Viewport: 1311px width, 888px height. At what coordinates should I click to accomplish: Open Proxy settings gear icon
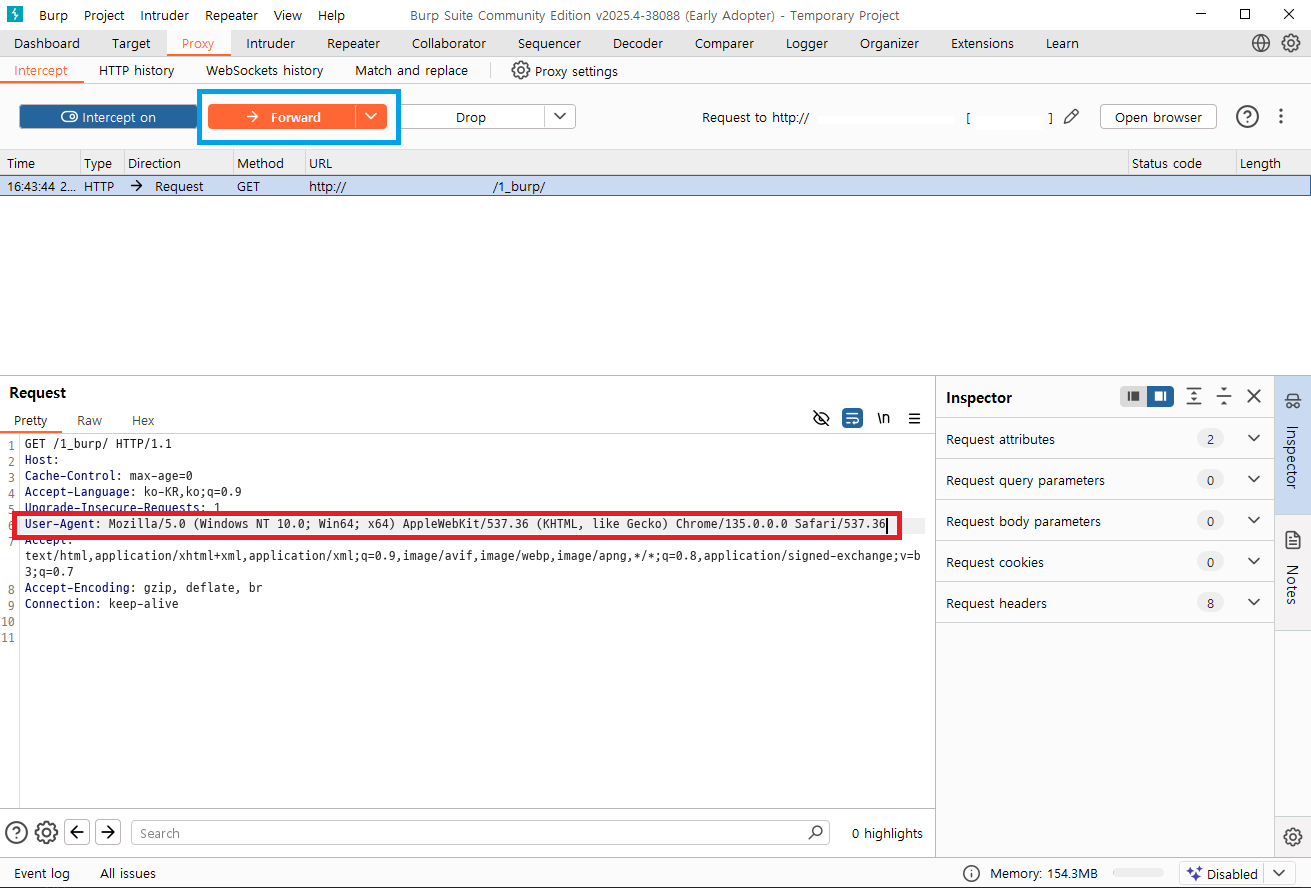click(520, 70)
